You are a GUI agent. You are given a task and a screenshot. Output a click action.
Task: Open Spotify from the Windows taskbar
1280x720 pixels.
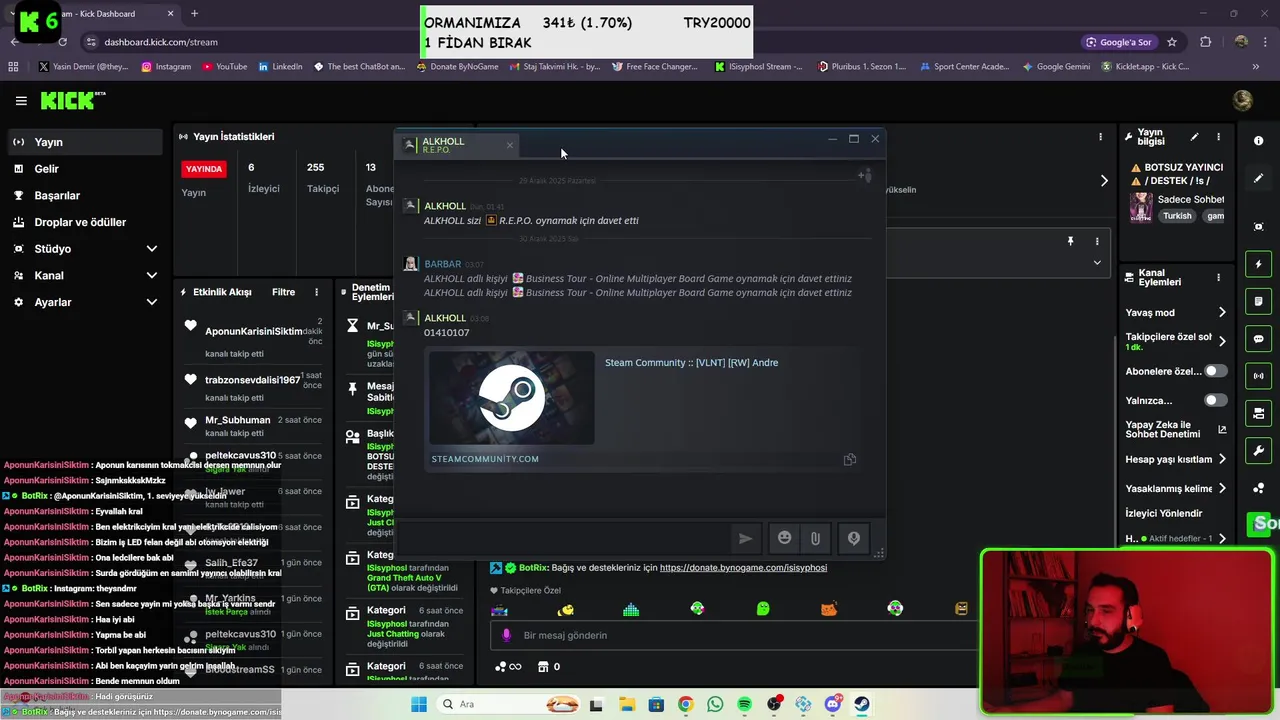[744, 704]
